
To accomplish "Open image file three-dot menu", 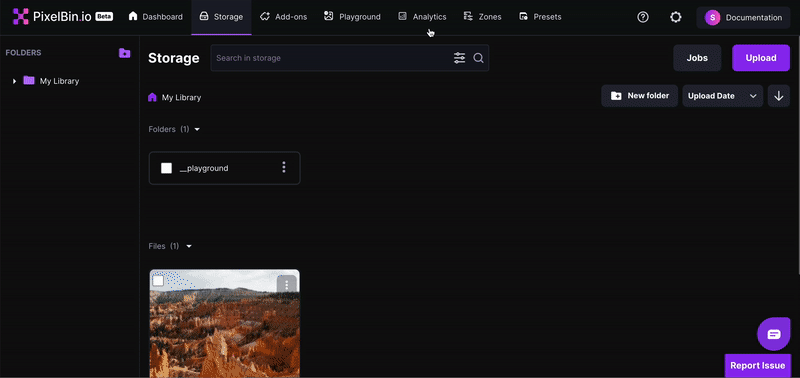I will 287,285.
